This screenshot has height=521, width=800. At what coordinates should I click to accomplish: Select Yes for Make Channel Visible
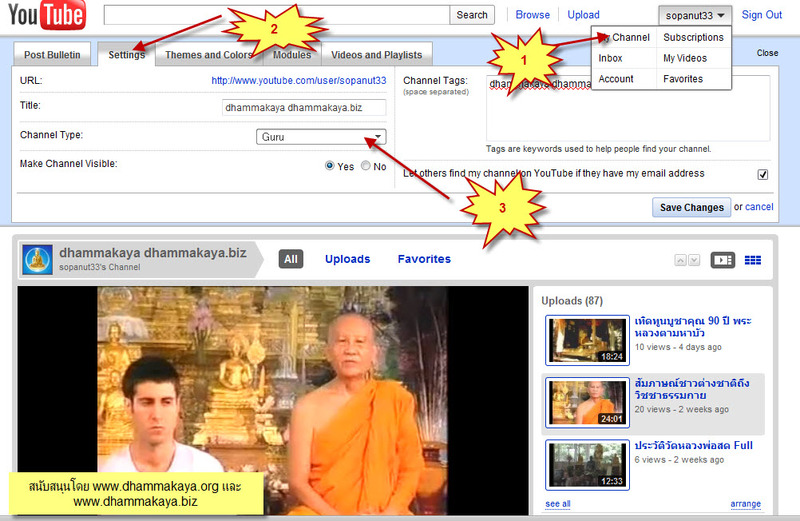click(330, 166)
